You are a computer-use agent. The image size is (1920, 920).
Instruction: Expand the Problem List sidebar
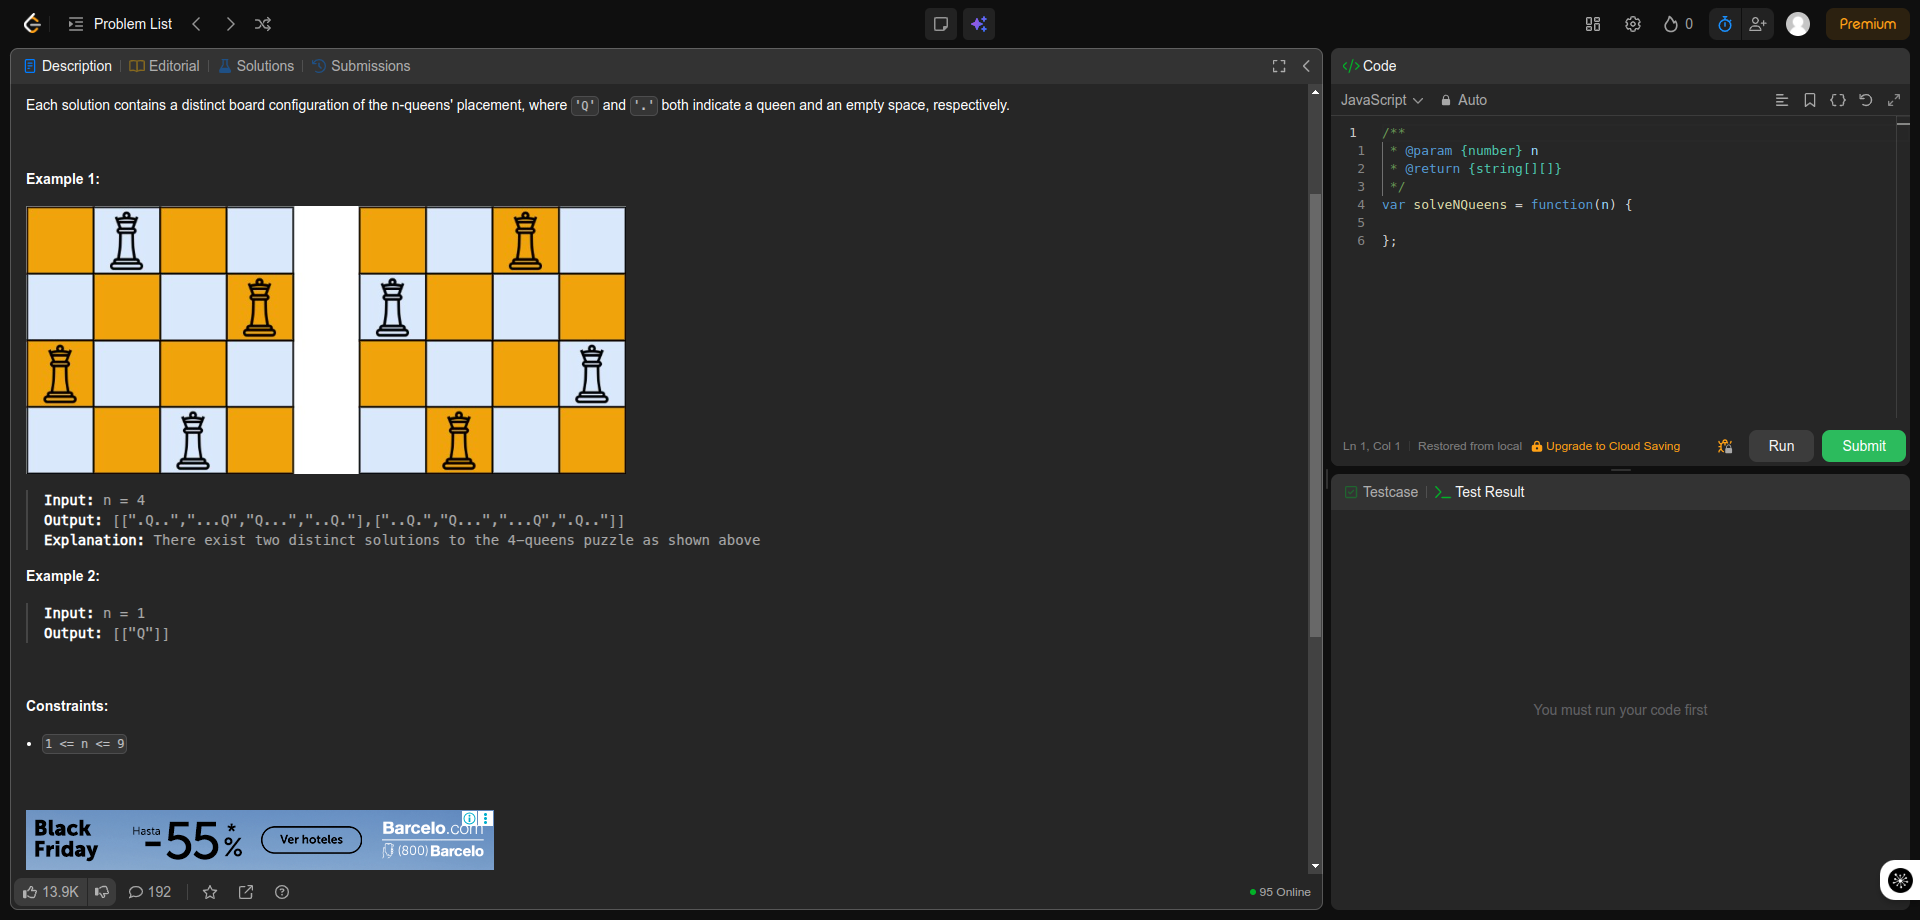pyautogui.click(x=120, y=24)
